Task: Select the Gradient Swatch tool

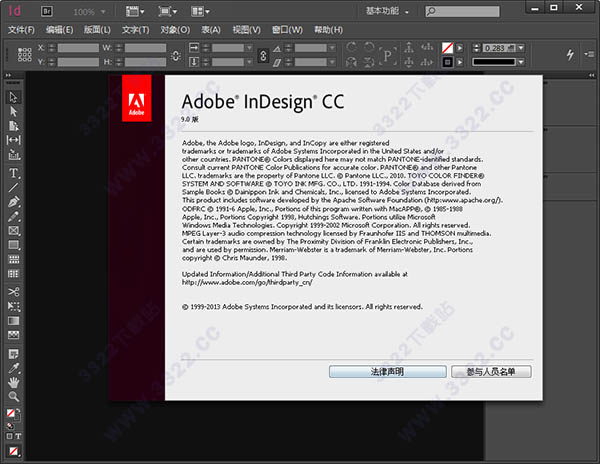Action: (x=13, y=321)
